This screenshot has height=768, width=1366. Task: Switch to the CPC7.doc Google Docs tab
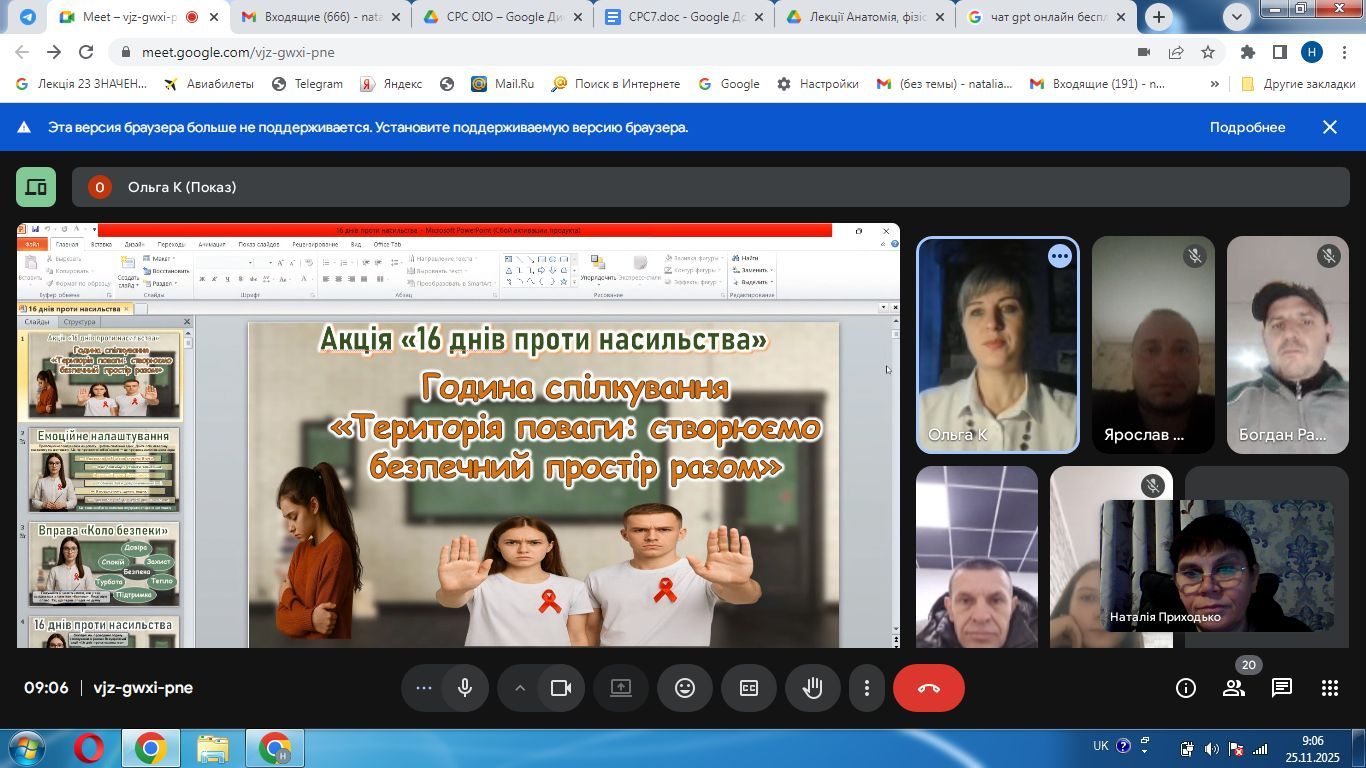pyautogui.click(x=684, y=17)
